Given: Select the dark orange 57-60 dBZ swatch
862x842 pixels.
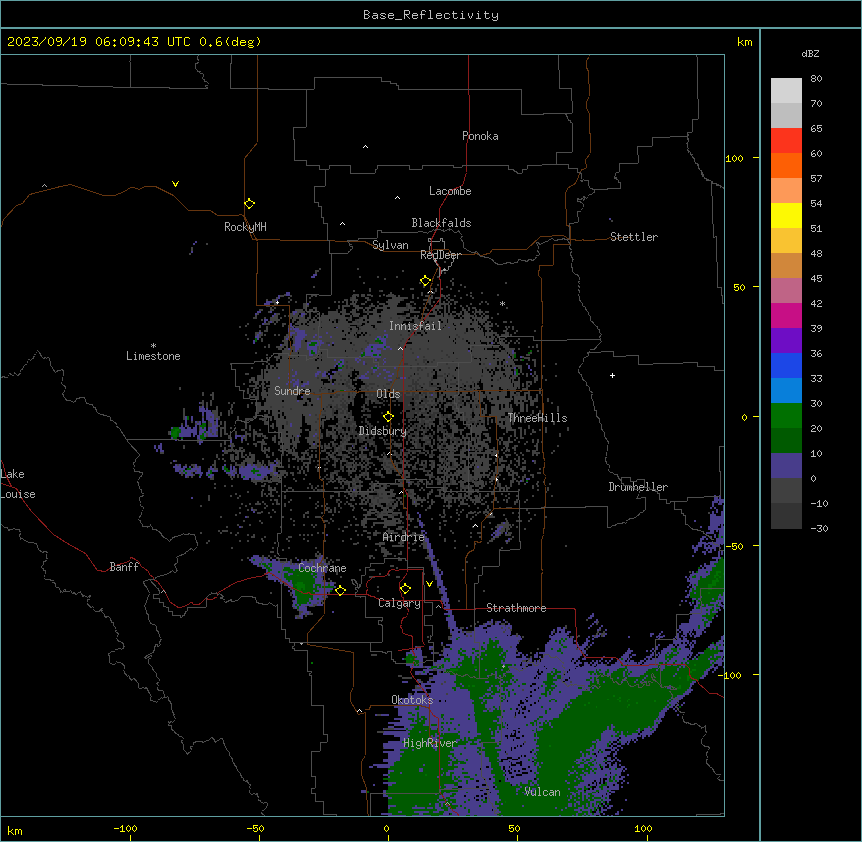Looking at the screenshot, I should click(x=786, y=165).
